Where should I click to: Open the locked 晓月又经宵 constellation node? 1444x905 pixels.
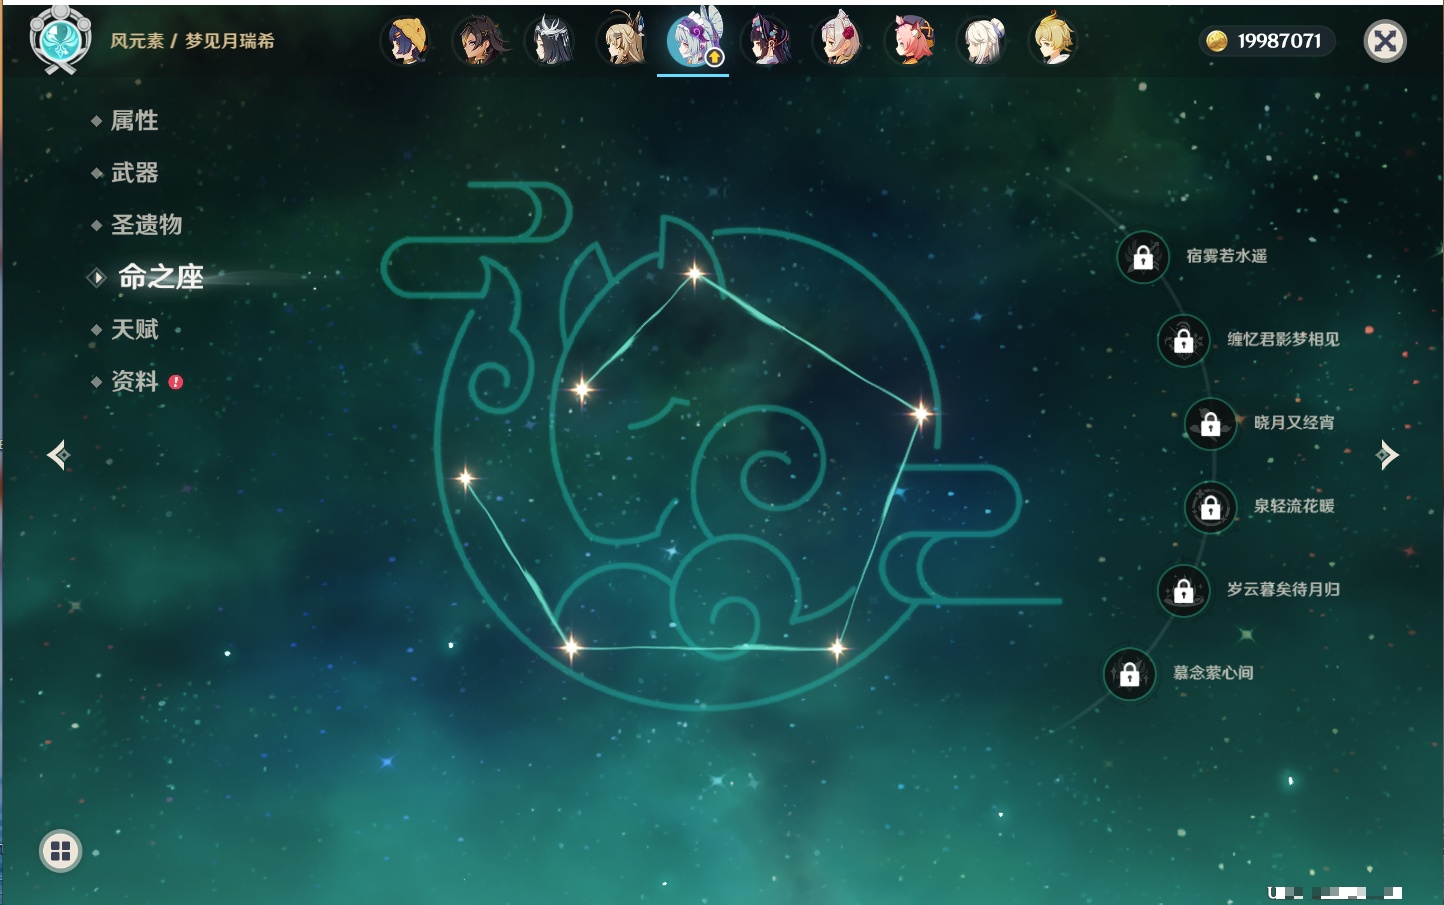click(x=1211, y=423)
